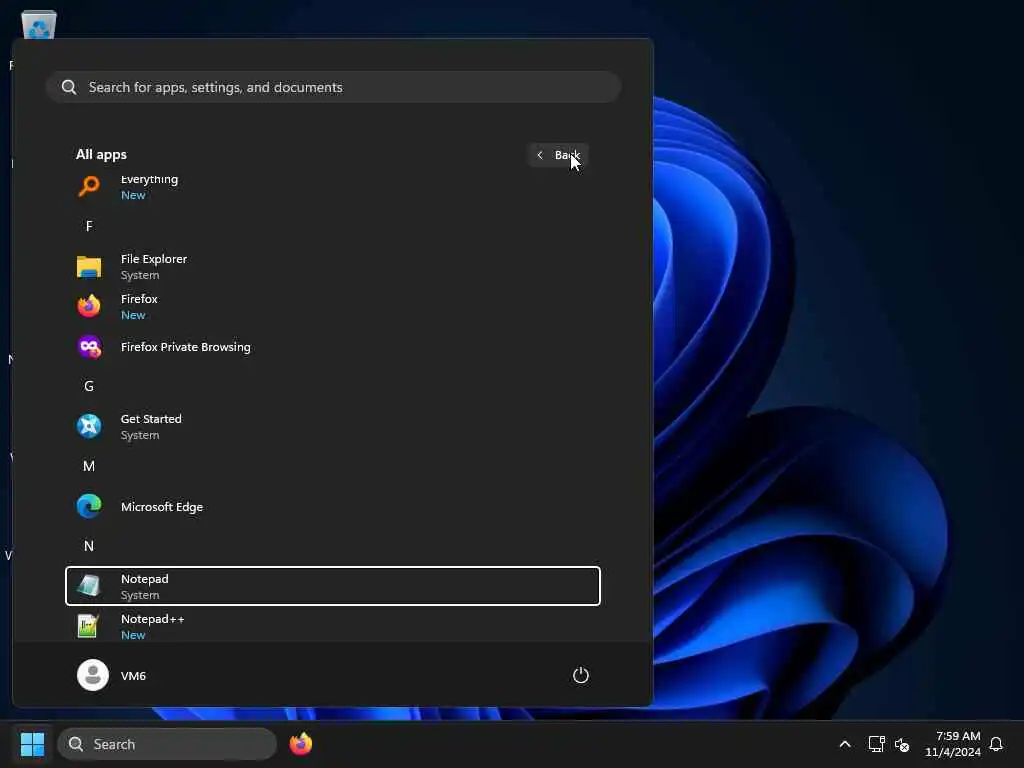Screen dimensions: 1024x768
Task: Click the taskbar Search box
Action: tap(167, 744)
